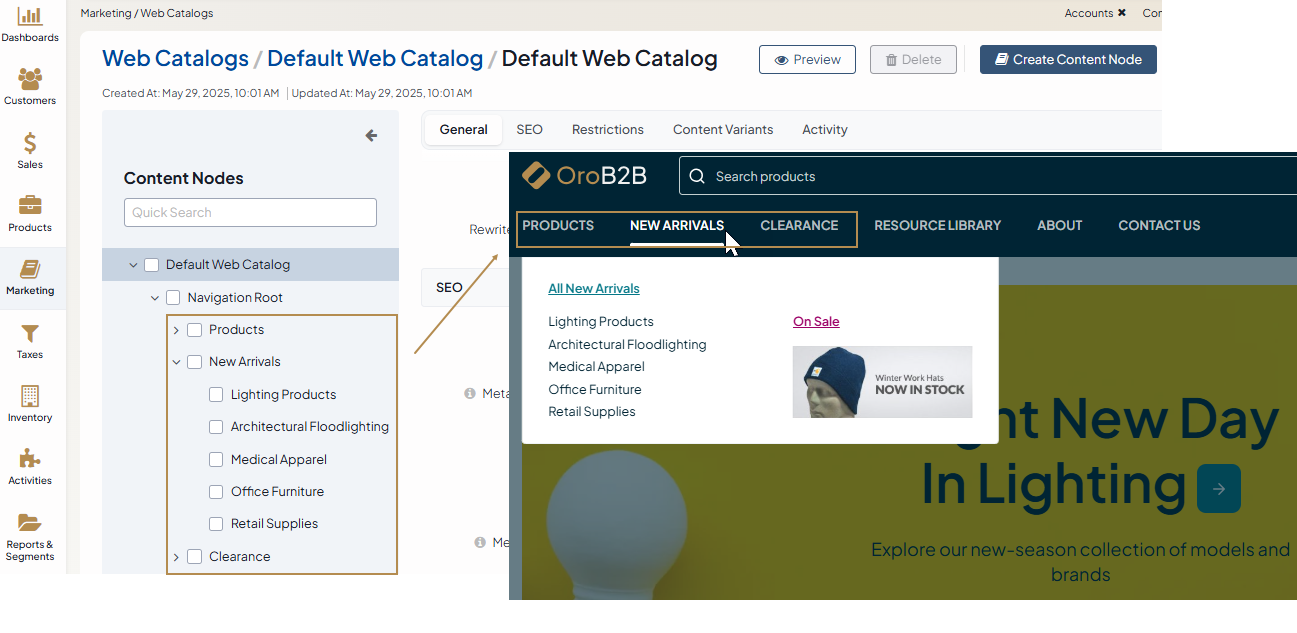Viewport: 1297px width, 633px height.
Task: Click the All New Arrivals link
Action: [x=594, y=289]
